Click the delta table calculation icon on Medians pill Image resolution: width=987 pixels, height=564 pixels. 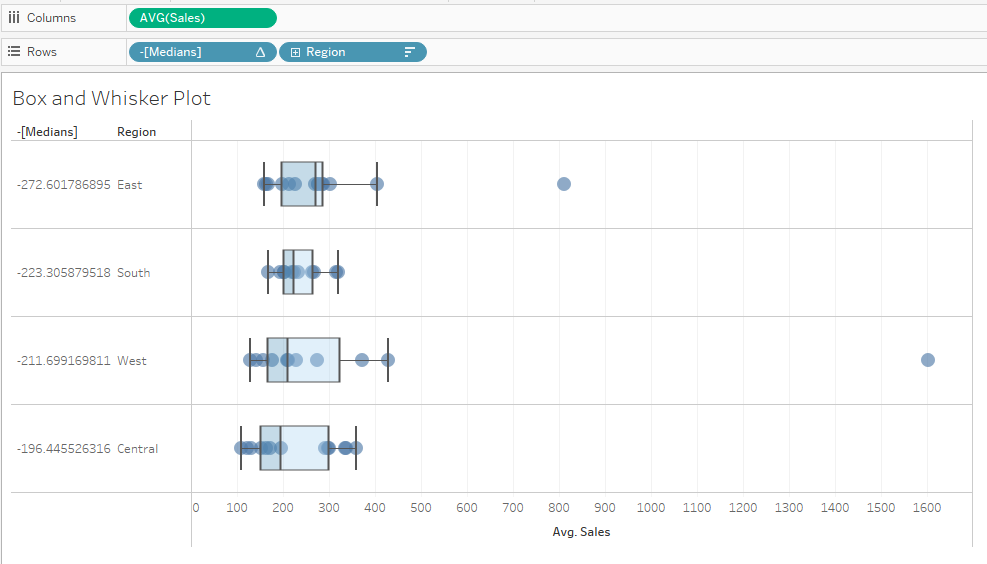[260, 52]
